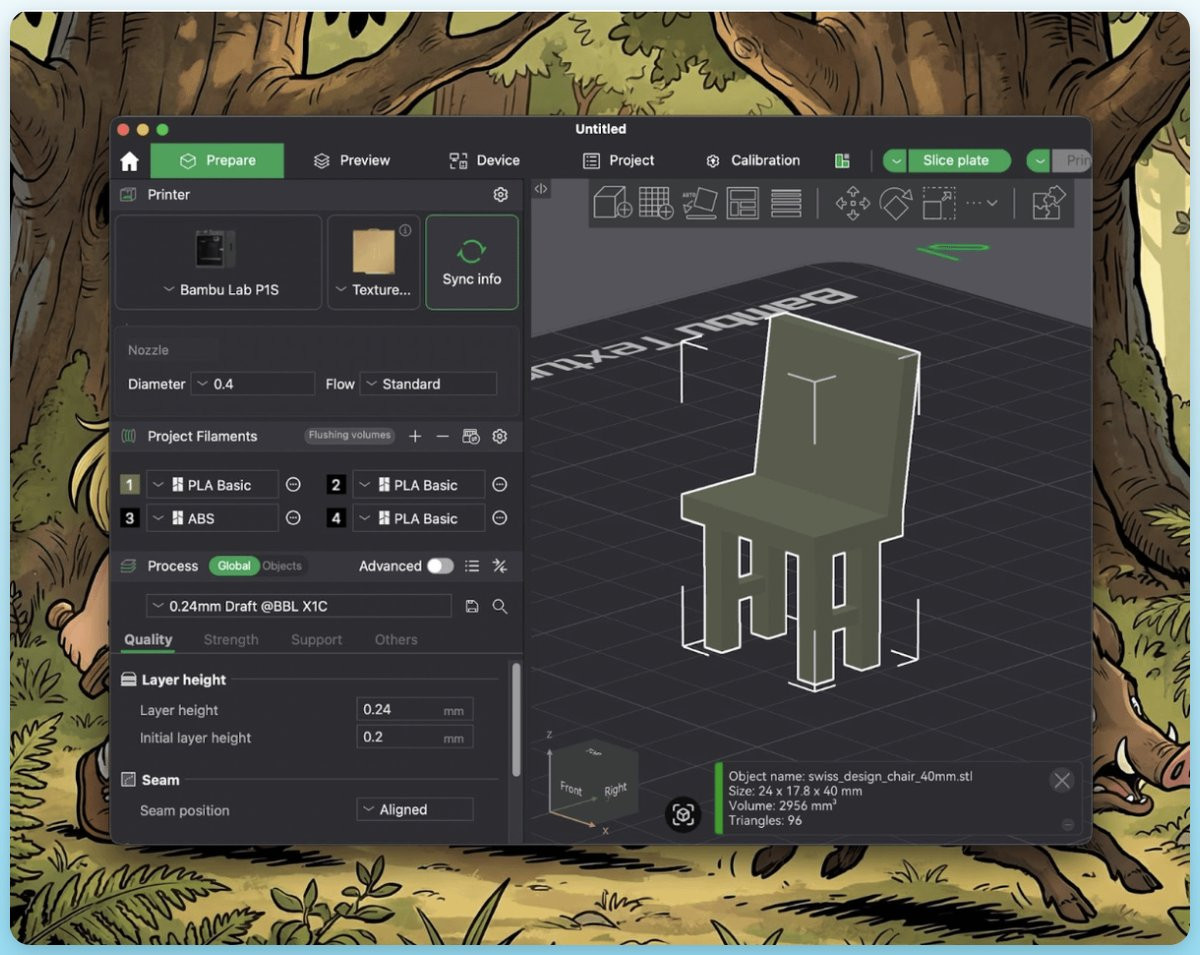1200x955 pixels.
Task: Select the Move tool
Action: (x=852, y=203)
